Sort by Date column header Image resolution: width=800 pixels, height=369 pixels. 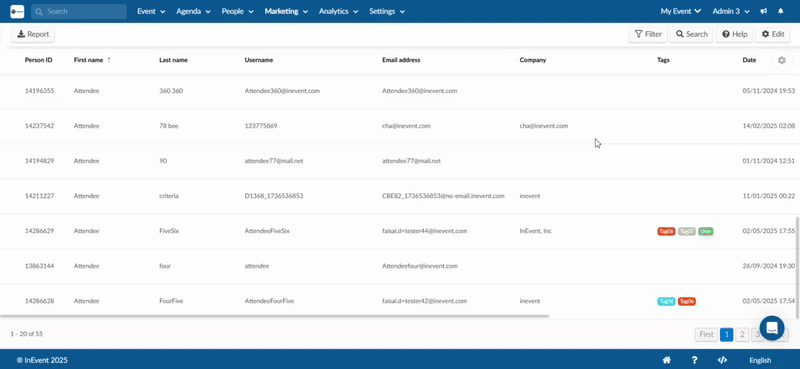coord(749,60)
